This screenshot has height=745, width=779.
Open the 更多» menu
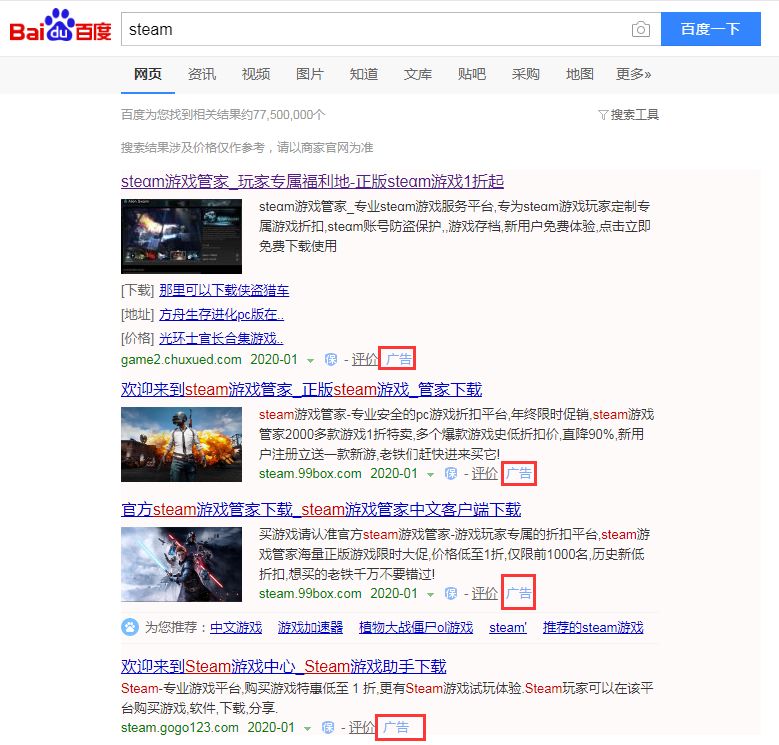[633, 74]
